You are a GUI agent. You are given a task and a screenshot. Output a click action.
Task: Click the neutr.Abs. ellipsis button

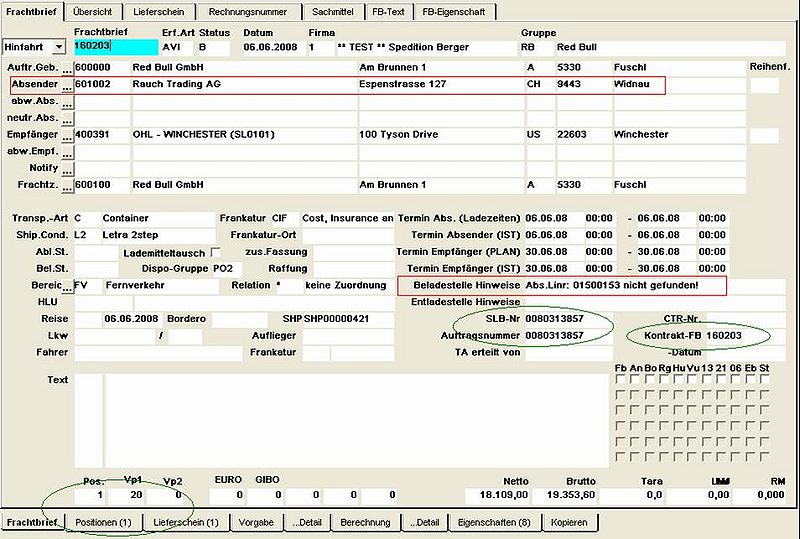click(x=67, y=119)
